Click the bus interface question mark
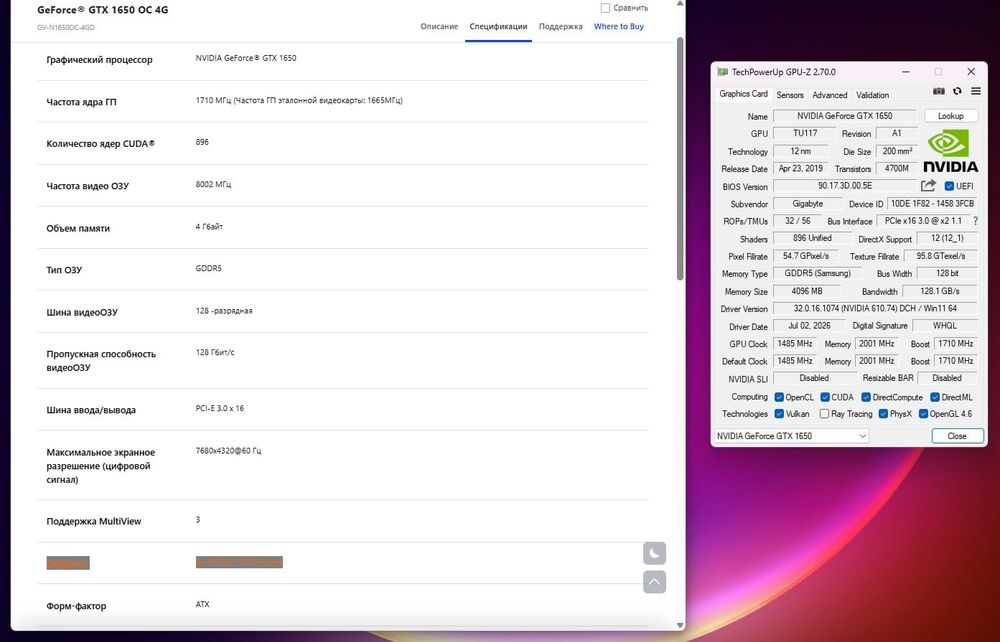Screen dimensions: 1000x642 (975, 221)
